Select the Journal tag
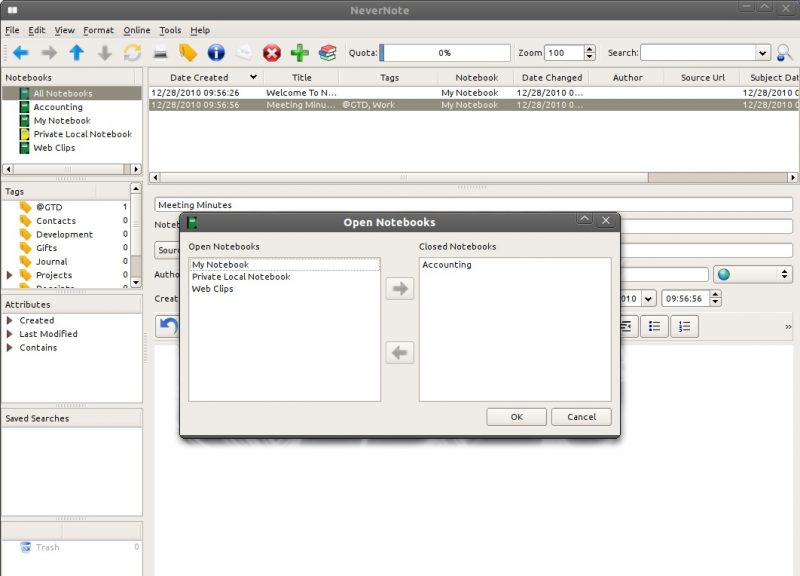Viewport: 800px width, 576px height. [52, 261]
